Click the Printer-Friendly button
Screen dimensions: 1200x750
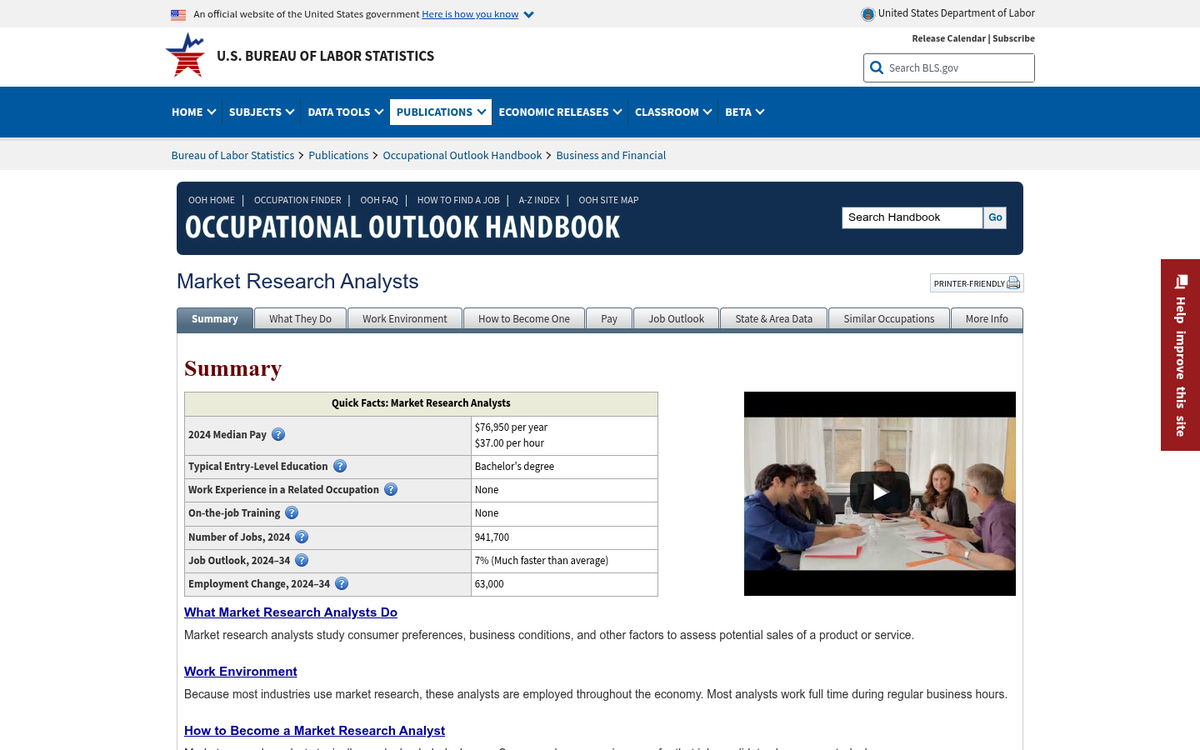(x=976, y=283)
